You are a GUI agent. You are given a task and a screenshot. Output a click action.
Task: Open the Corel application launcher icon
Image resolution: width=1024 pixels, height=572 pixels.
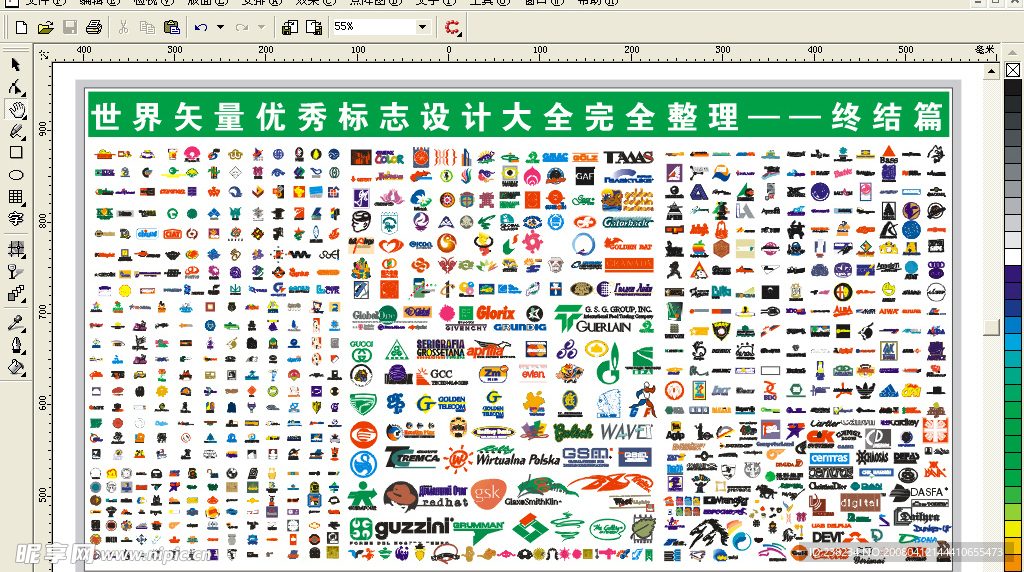click(452, 27)
